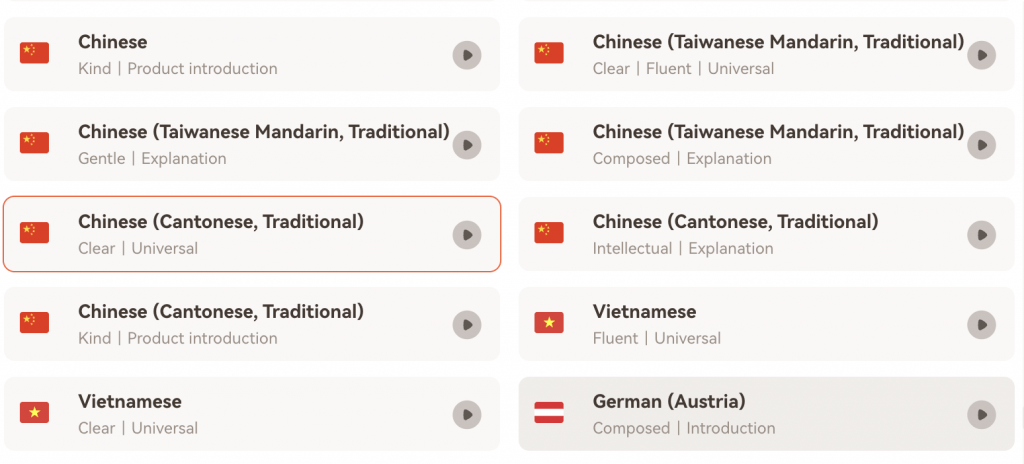Select the German (Austria) voice card
This screenshot has height=464, width=1024.
pyautogui.click(x=767, y=414)
